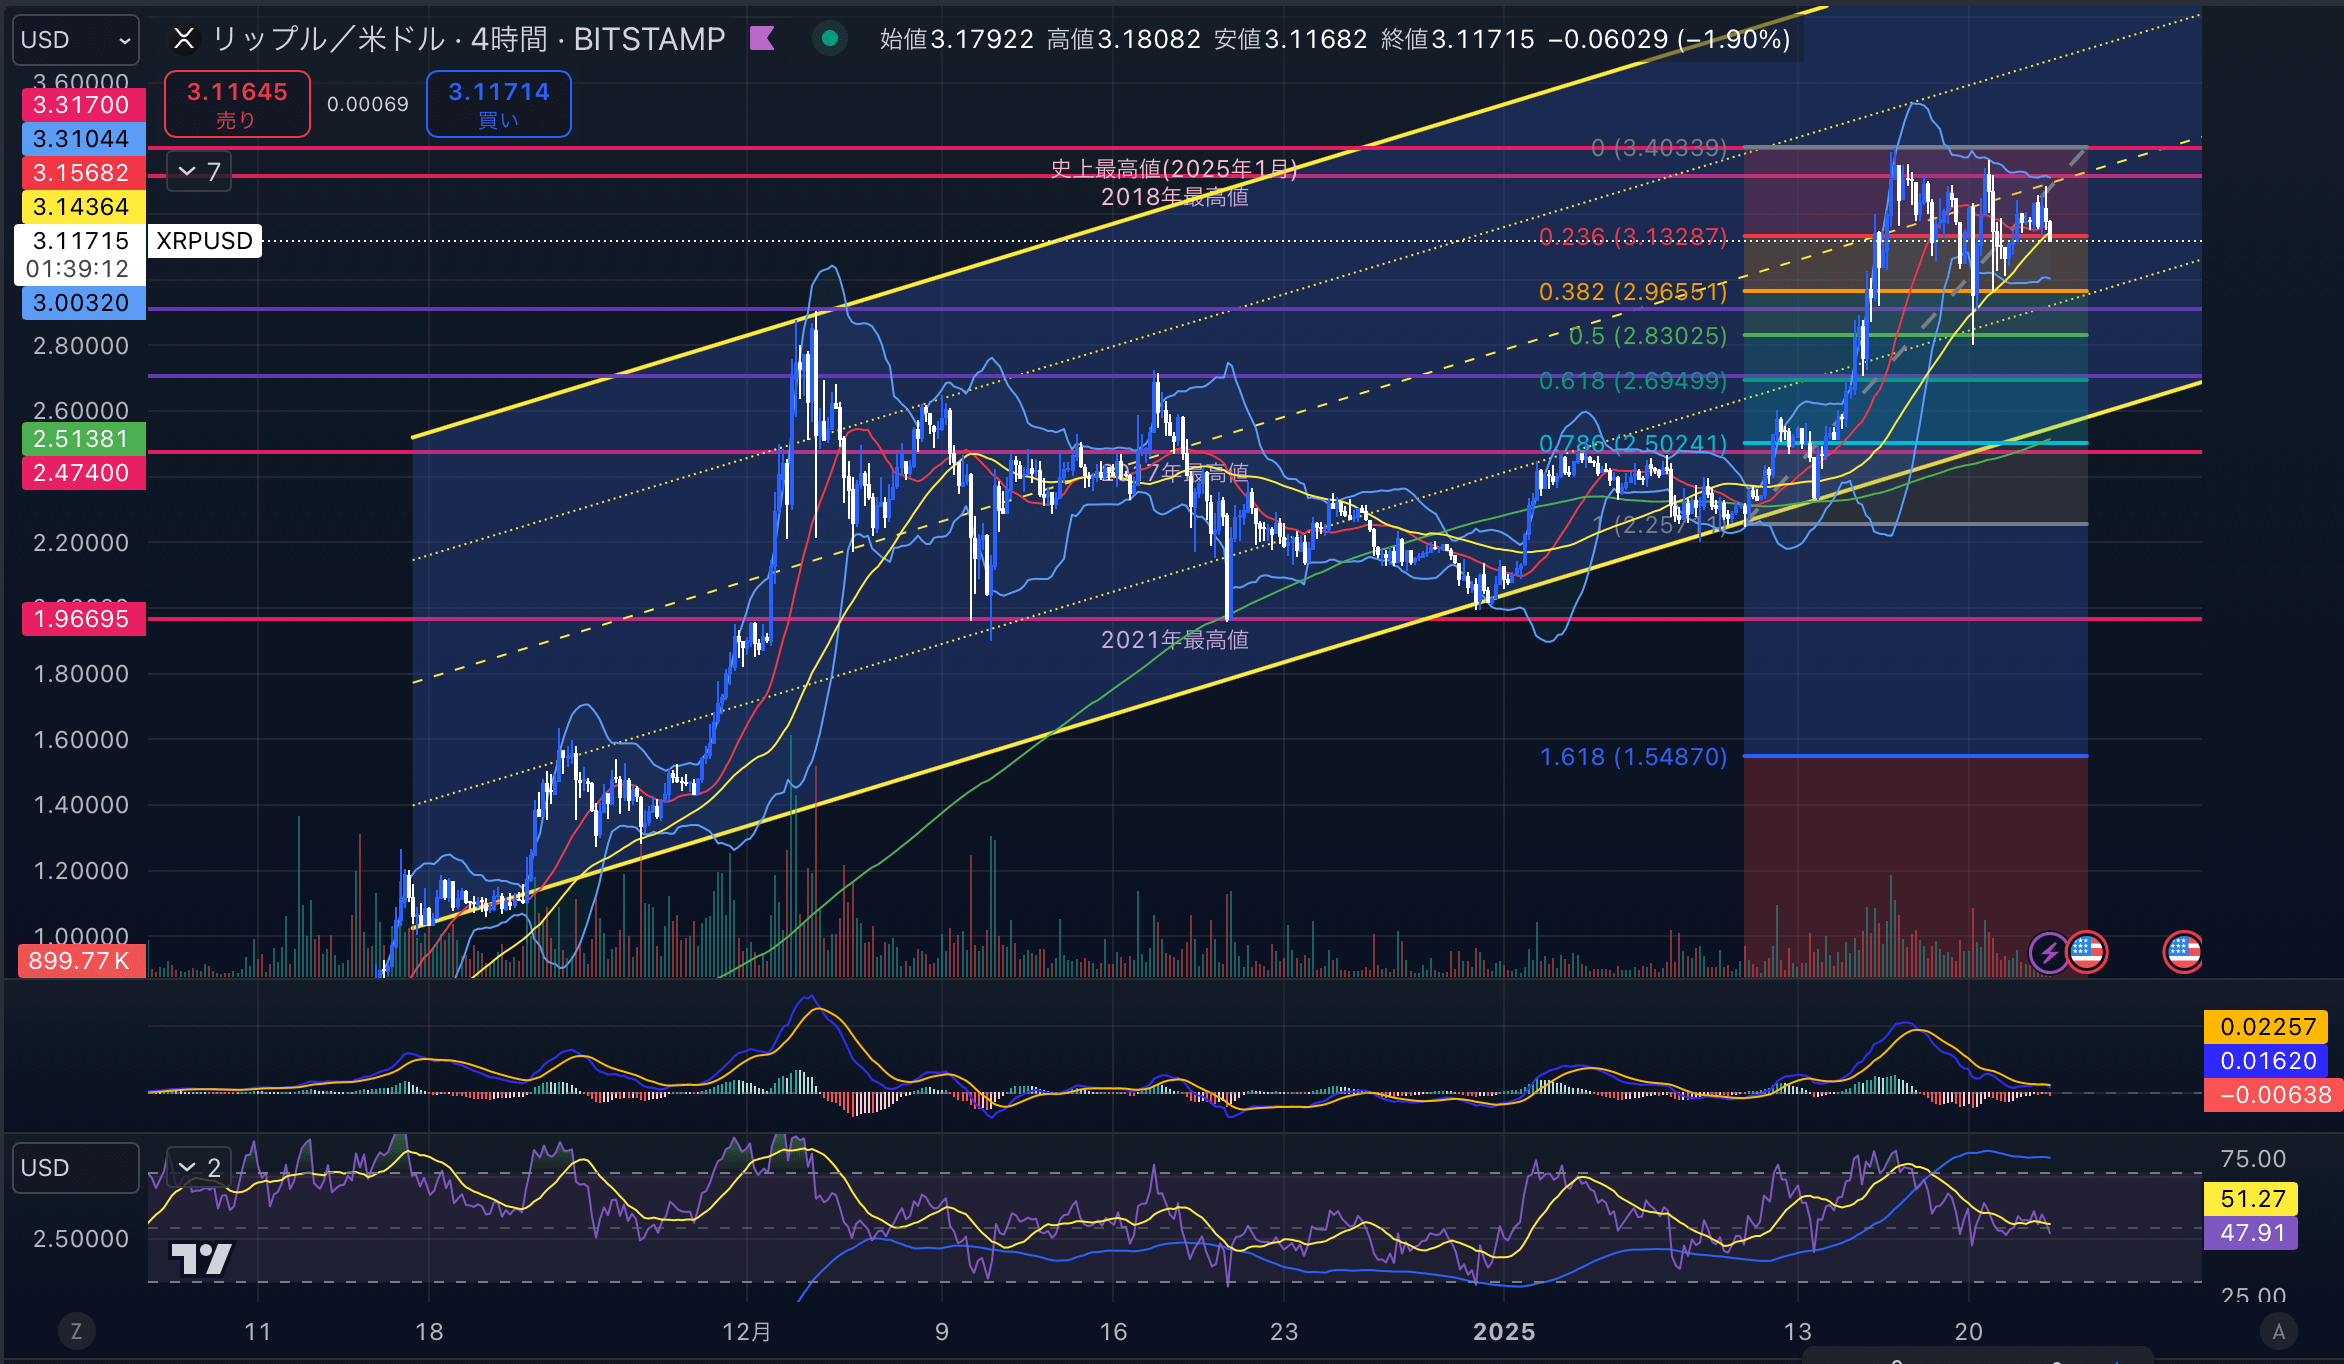Toggle the A auto-scale button at bottom right
2344x1364 pixels.
[2279, 1331]
